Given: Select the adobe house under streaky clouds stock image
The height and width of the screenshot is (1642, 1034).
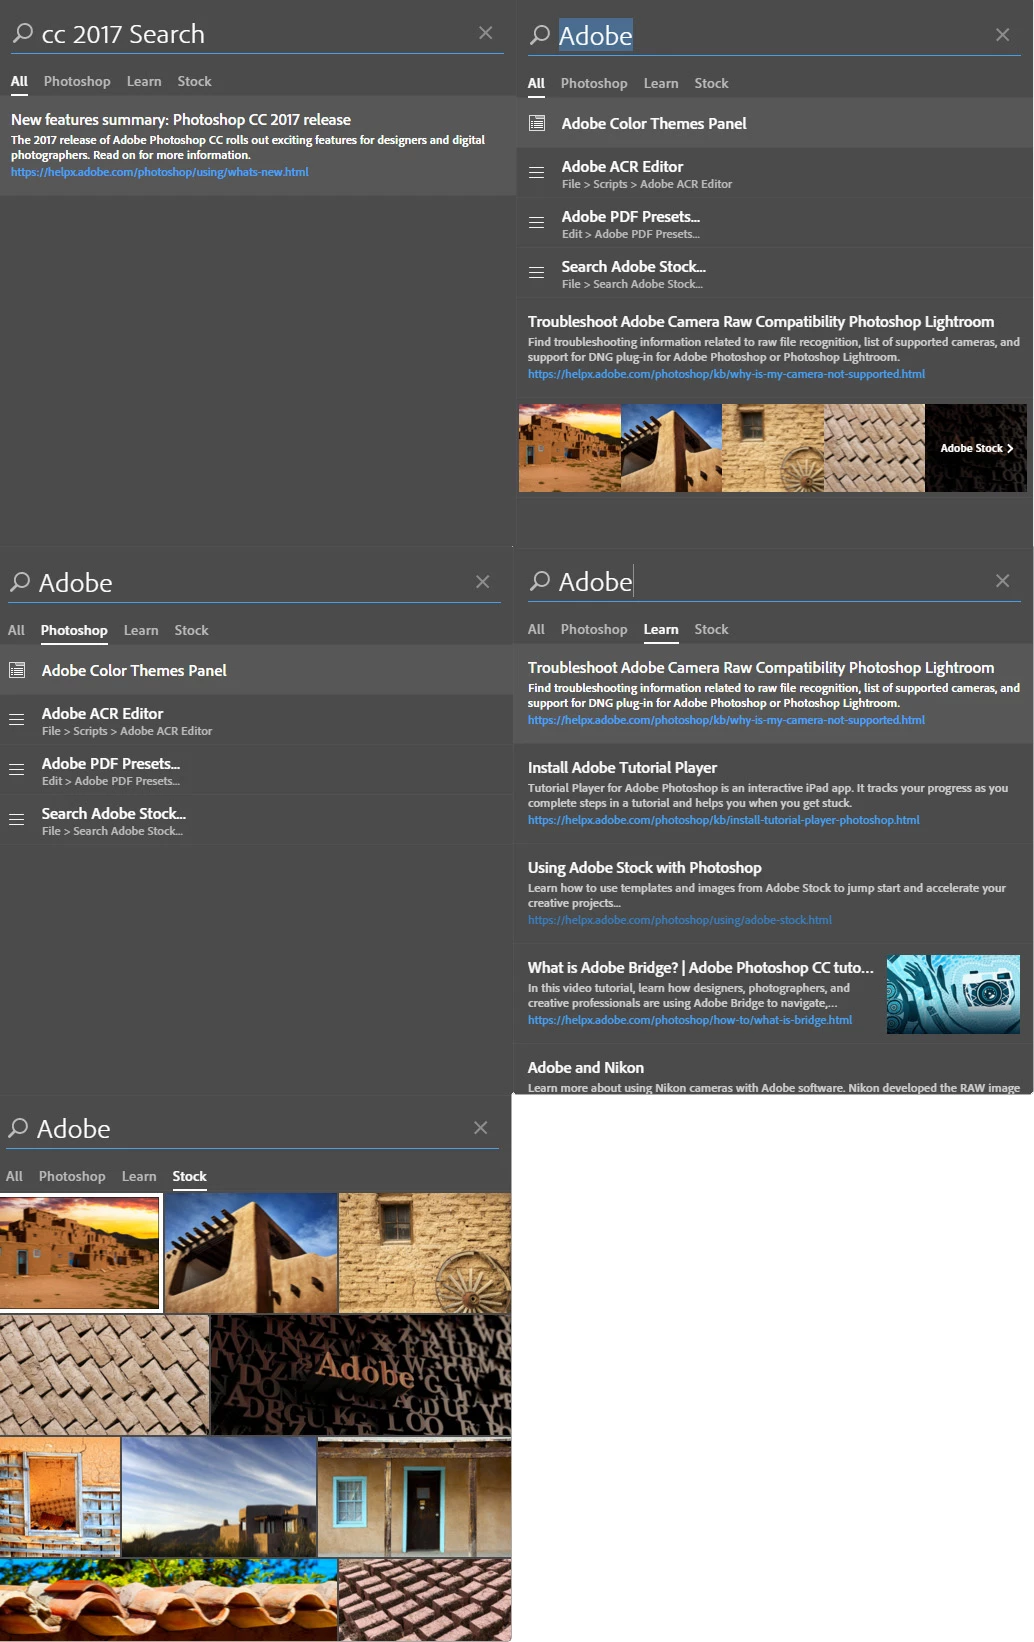Looking at the screenshot, I should 219,1496.
